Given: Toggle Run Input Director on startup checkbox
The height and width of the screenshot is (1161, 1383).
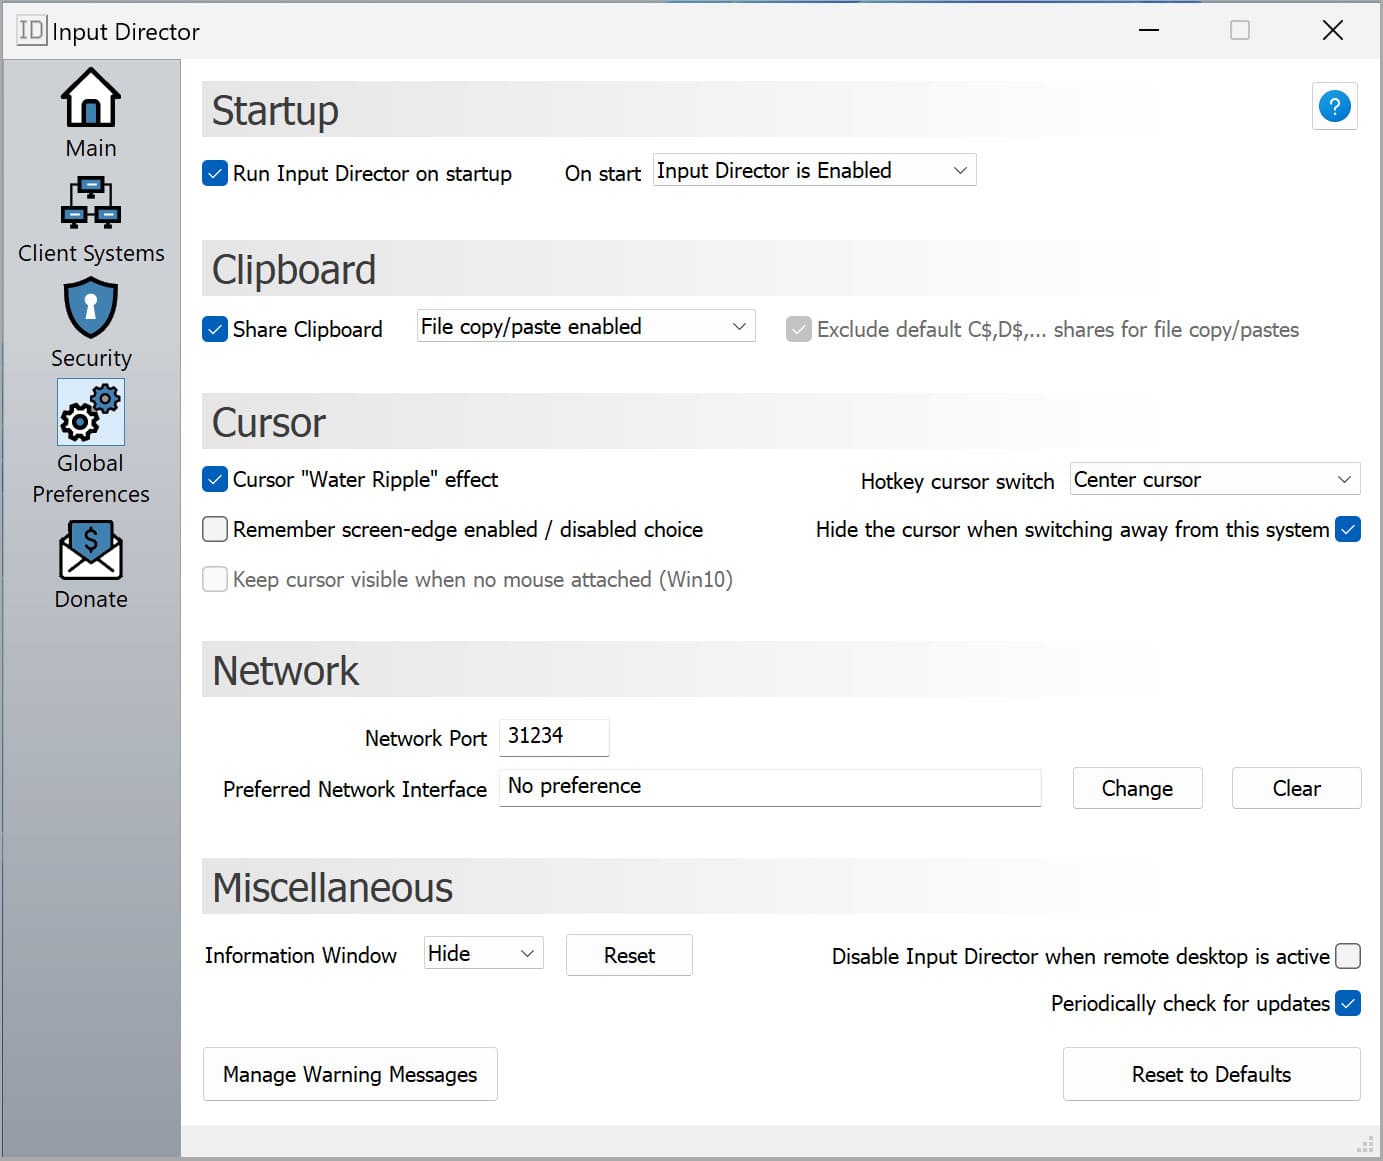Looking at the screenshot, I should point(215,173).
